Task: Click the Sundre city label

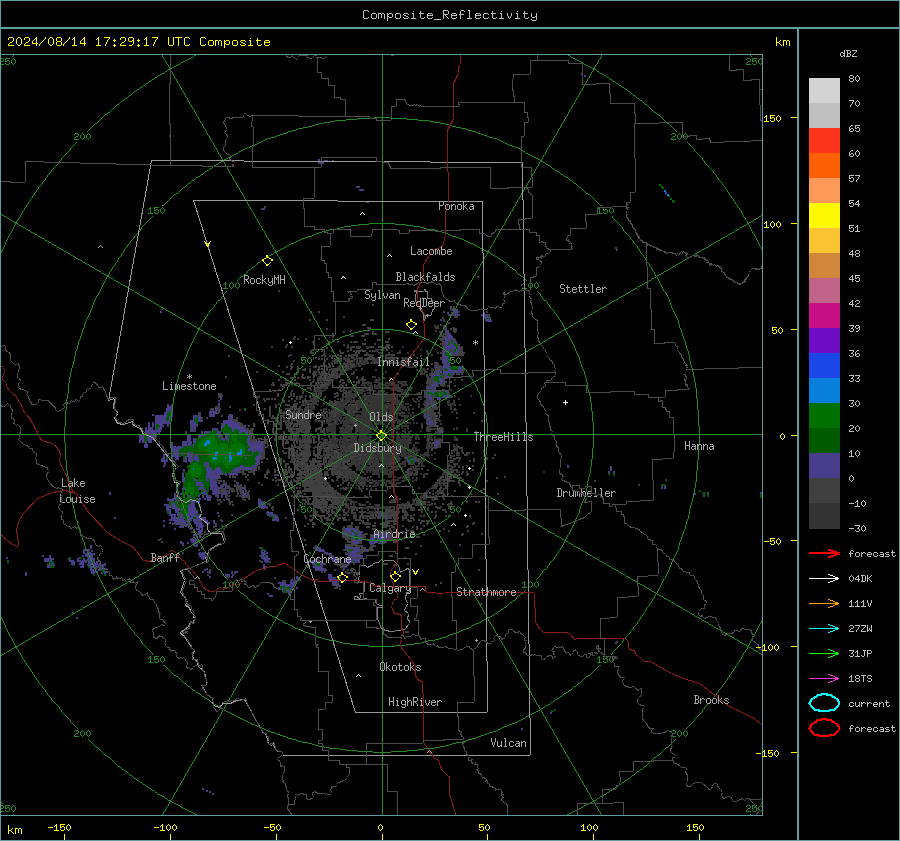Action: click(303, 415)
